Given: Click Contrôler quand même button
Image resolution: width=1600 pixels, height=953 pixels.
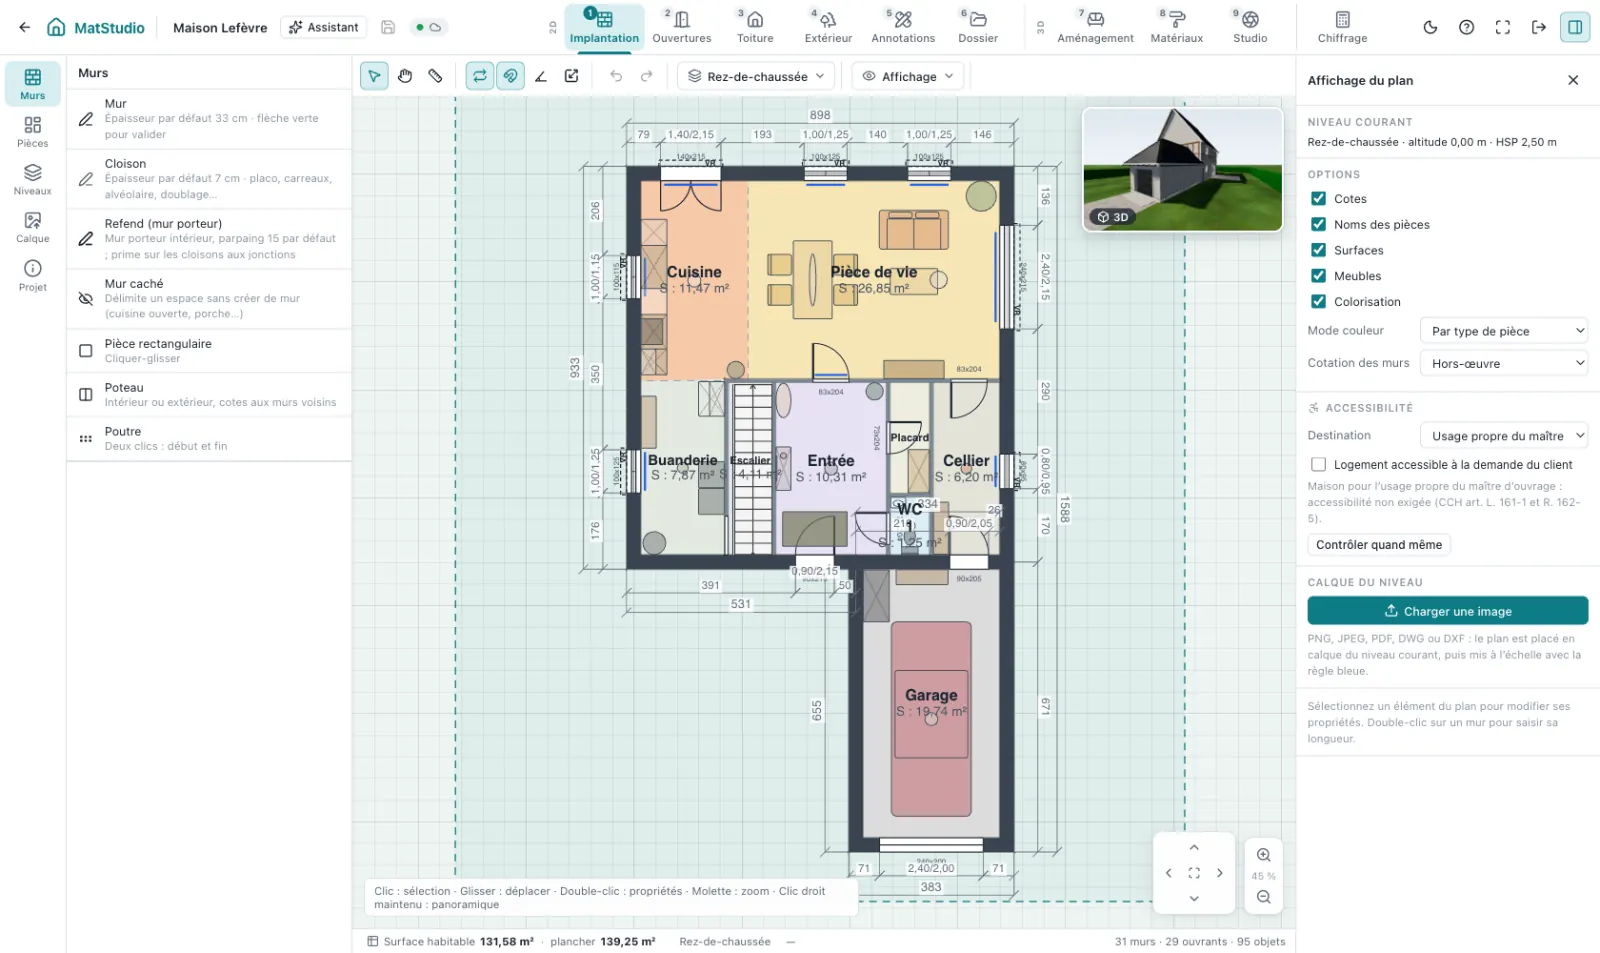Looking at the screenshot, I should (1379, 545).
